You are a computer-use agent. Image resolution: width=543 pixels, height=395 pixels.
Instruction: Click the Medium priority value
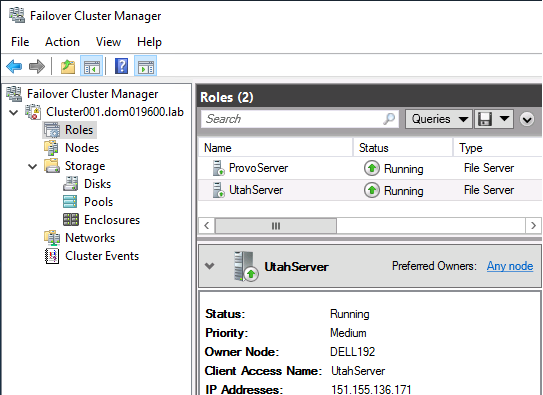[348, 333]
